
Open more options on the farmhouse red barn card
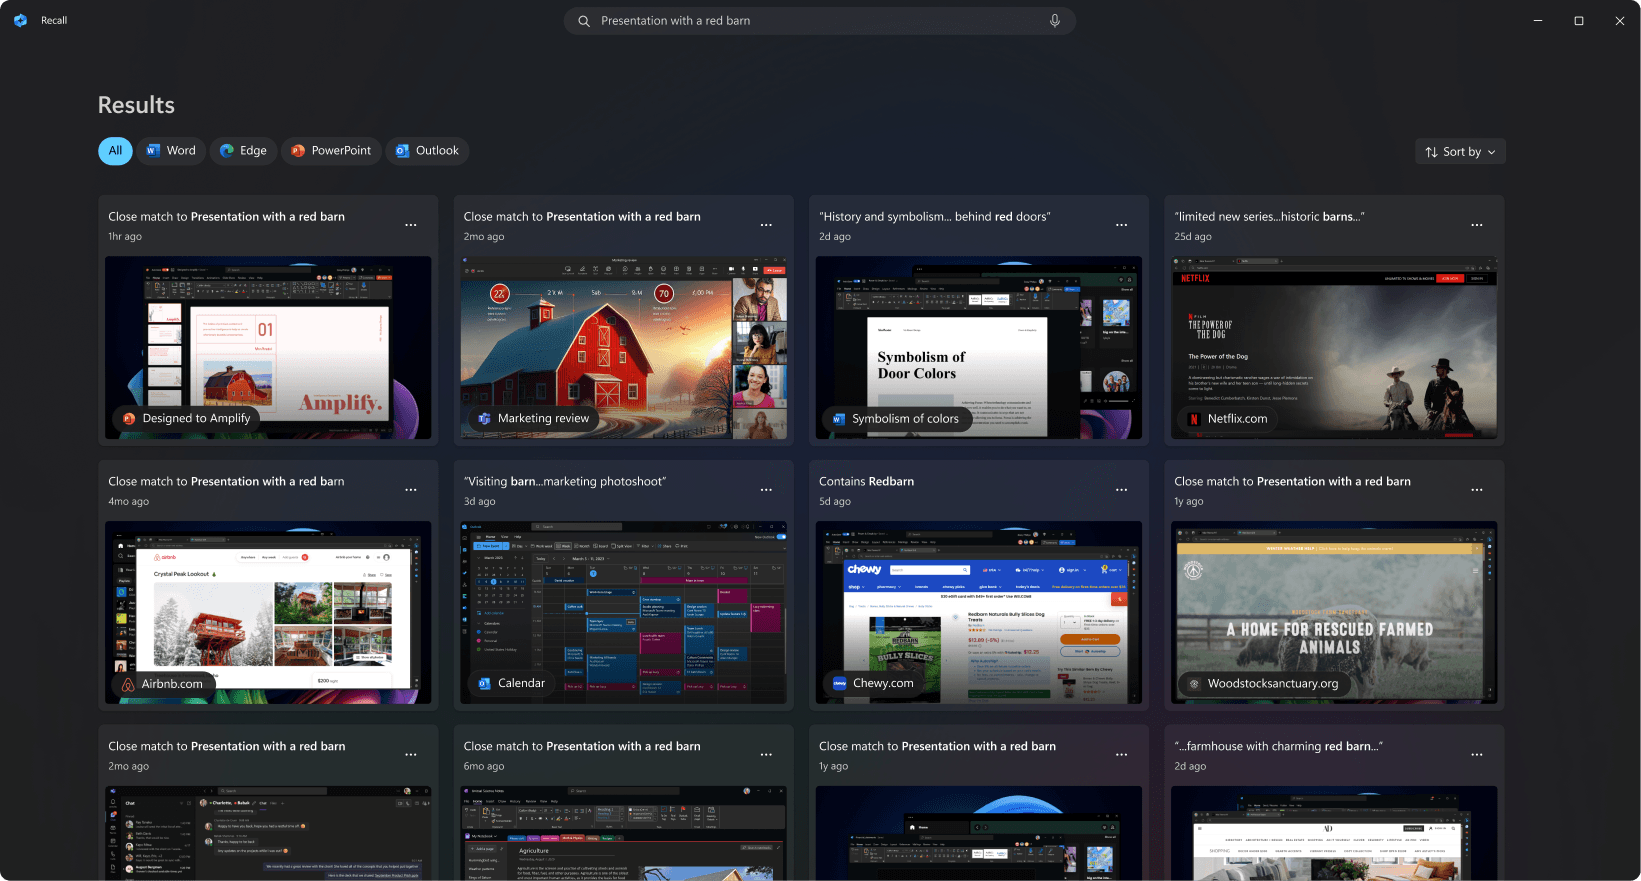(x=1477, y=755)
